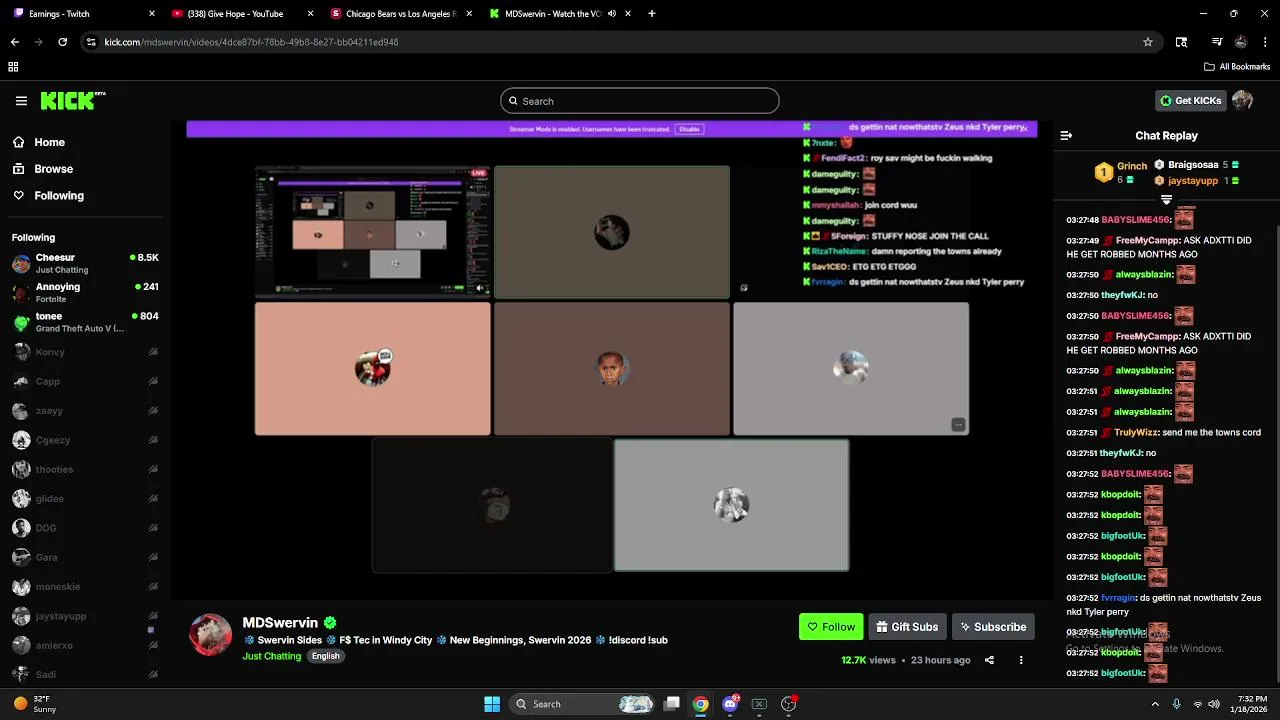The height and width of the screenshot is (720, 1280).
Task: Click gifter jaystayupp in leaderboard
Action: [x=1193, y=181]
